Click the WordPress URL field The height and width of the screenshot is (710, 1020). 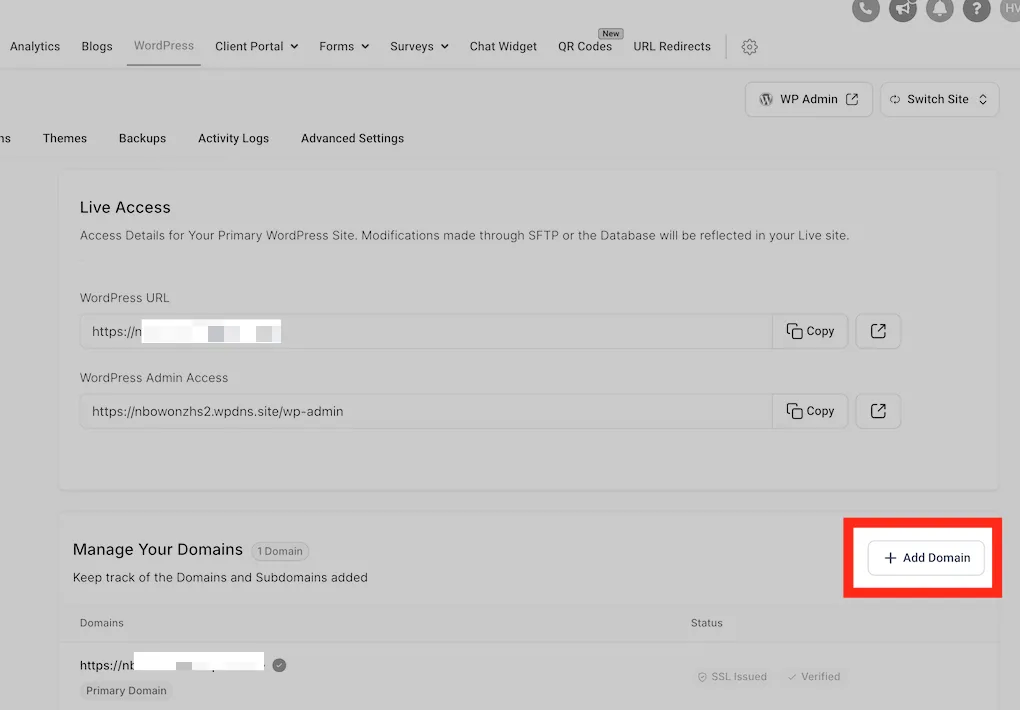pyautogui.click(x=426, y=331)
